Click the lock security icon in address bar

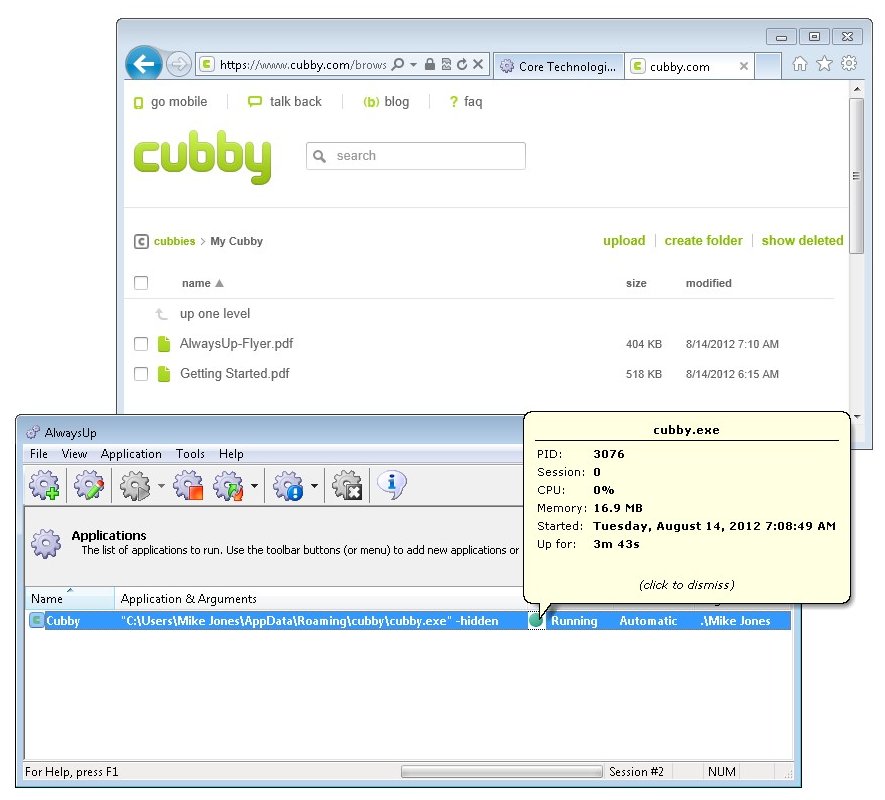(430, 64)
